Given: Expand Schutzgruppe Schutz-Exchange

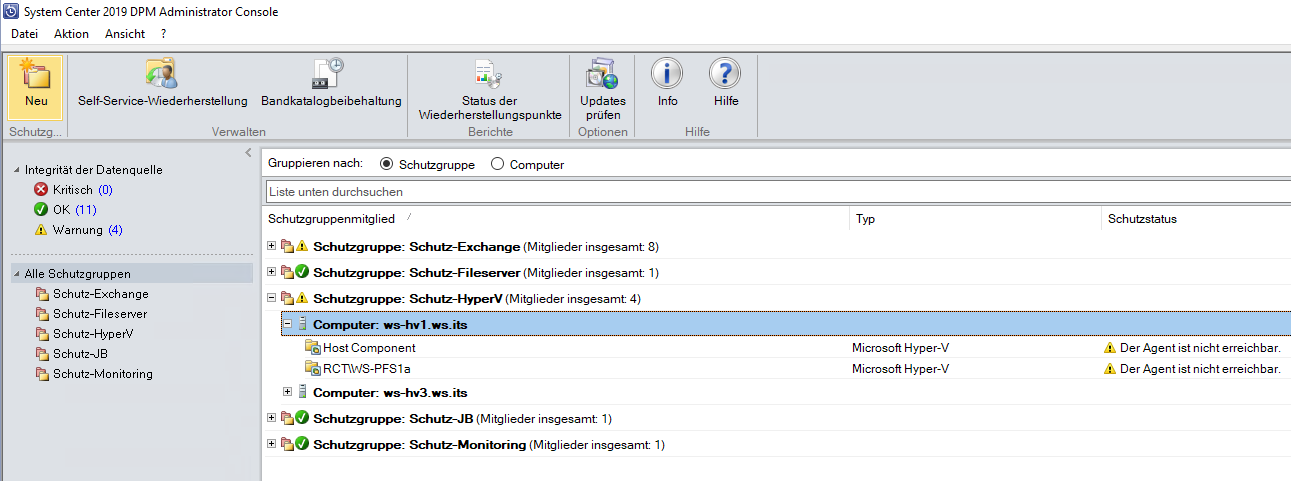Looking at the screenshot, I should [x=272, y=246].
